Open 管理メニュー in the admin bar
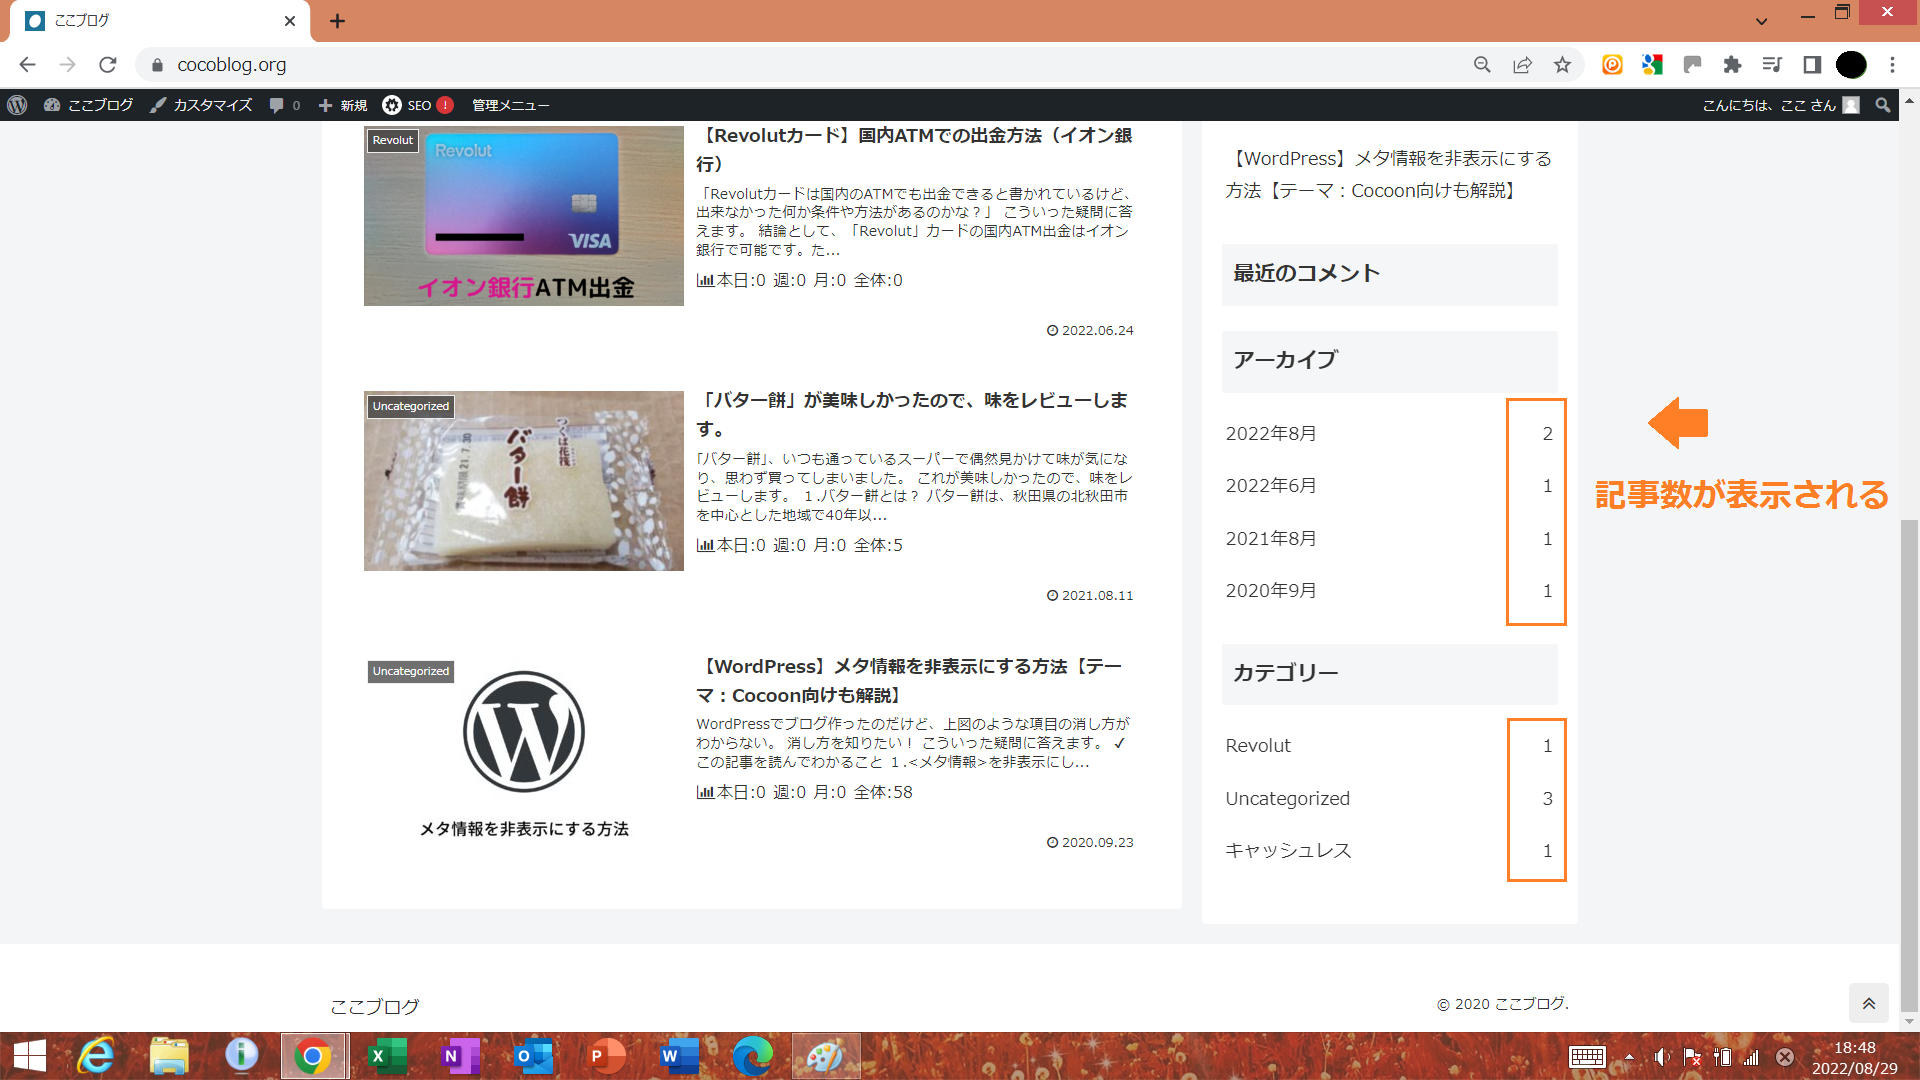Screen dimensions: 1920x1080 point(510,105)
